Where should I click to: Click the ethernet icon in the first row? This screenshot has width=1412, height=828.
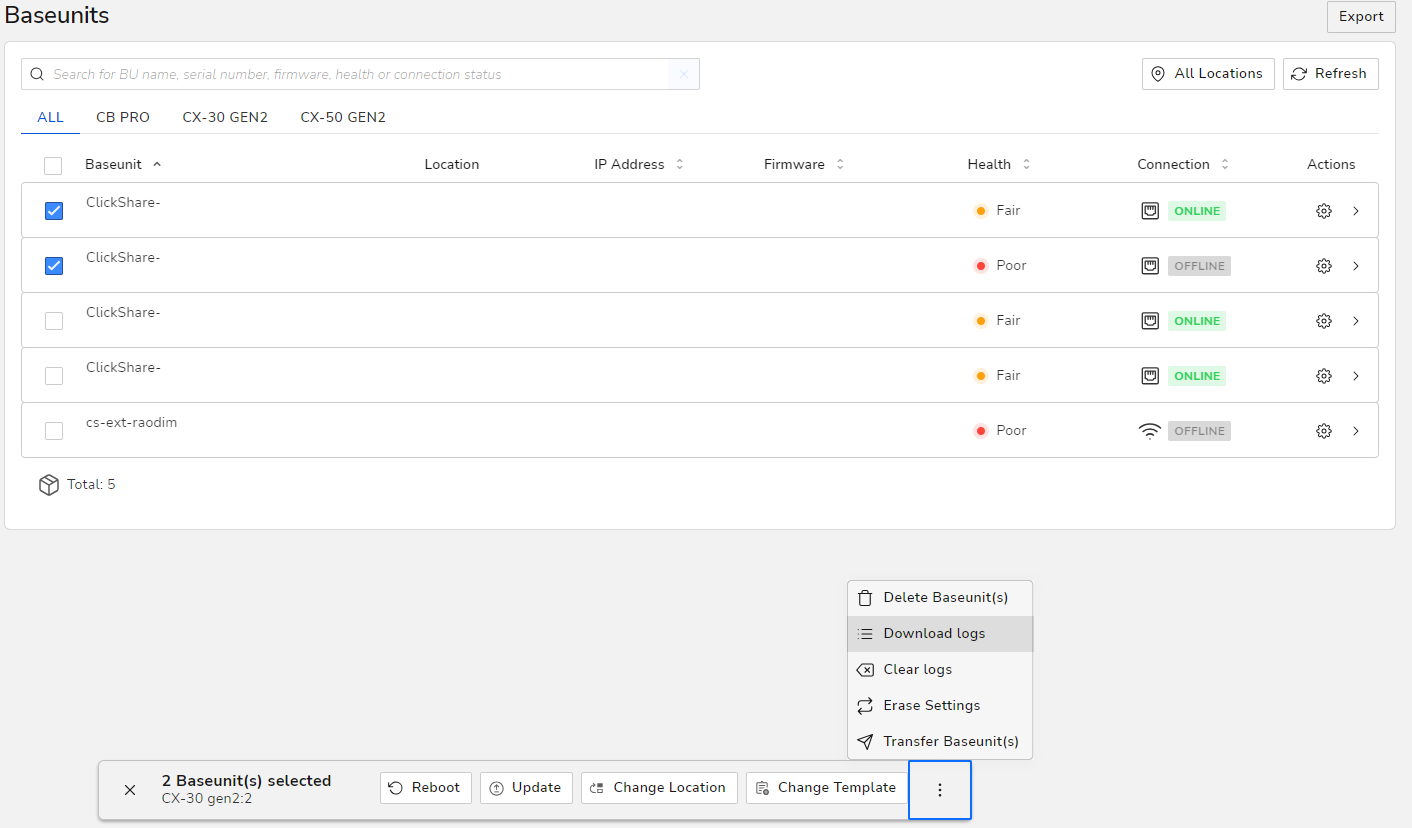(x=1150, y=211)
